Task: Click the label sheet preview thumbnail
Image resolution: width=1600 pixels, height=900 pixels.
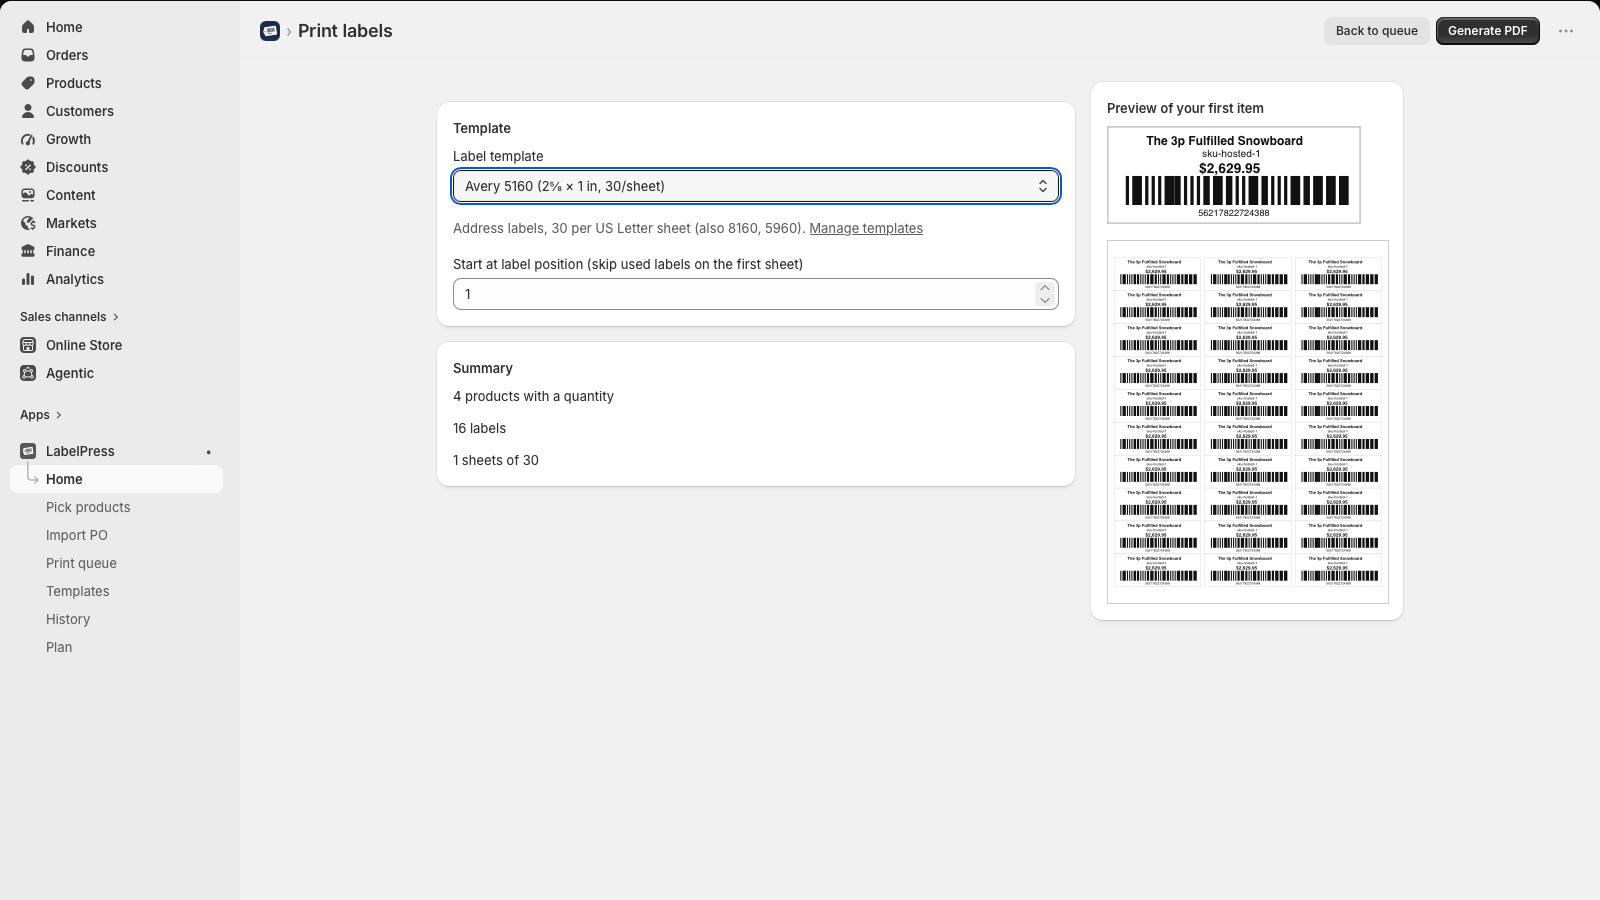Action: 1248,422
